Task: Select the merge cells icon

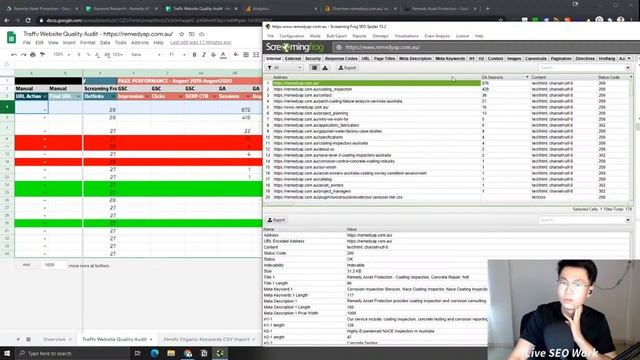Action: 256,55
